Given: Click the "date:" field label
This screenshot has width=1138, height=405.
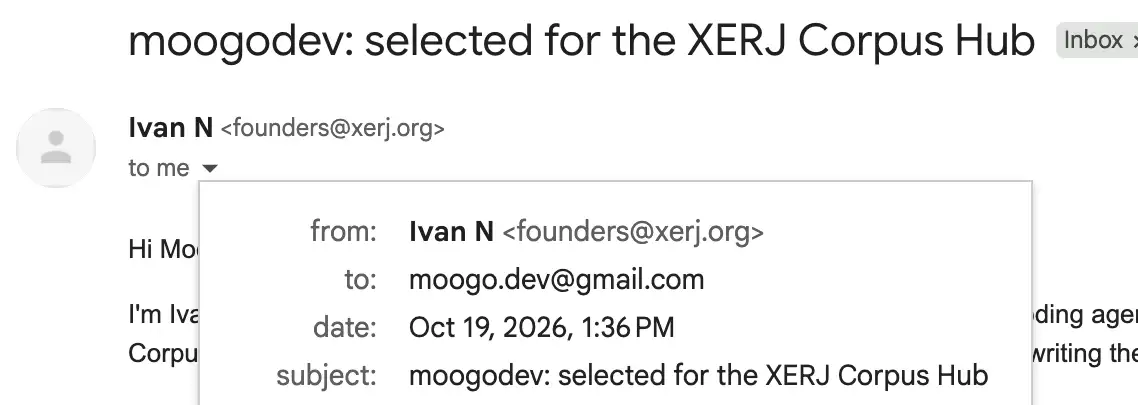Looking at the screenshot, I should 345,328.
